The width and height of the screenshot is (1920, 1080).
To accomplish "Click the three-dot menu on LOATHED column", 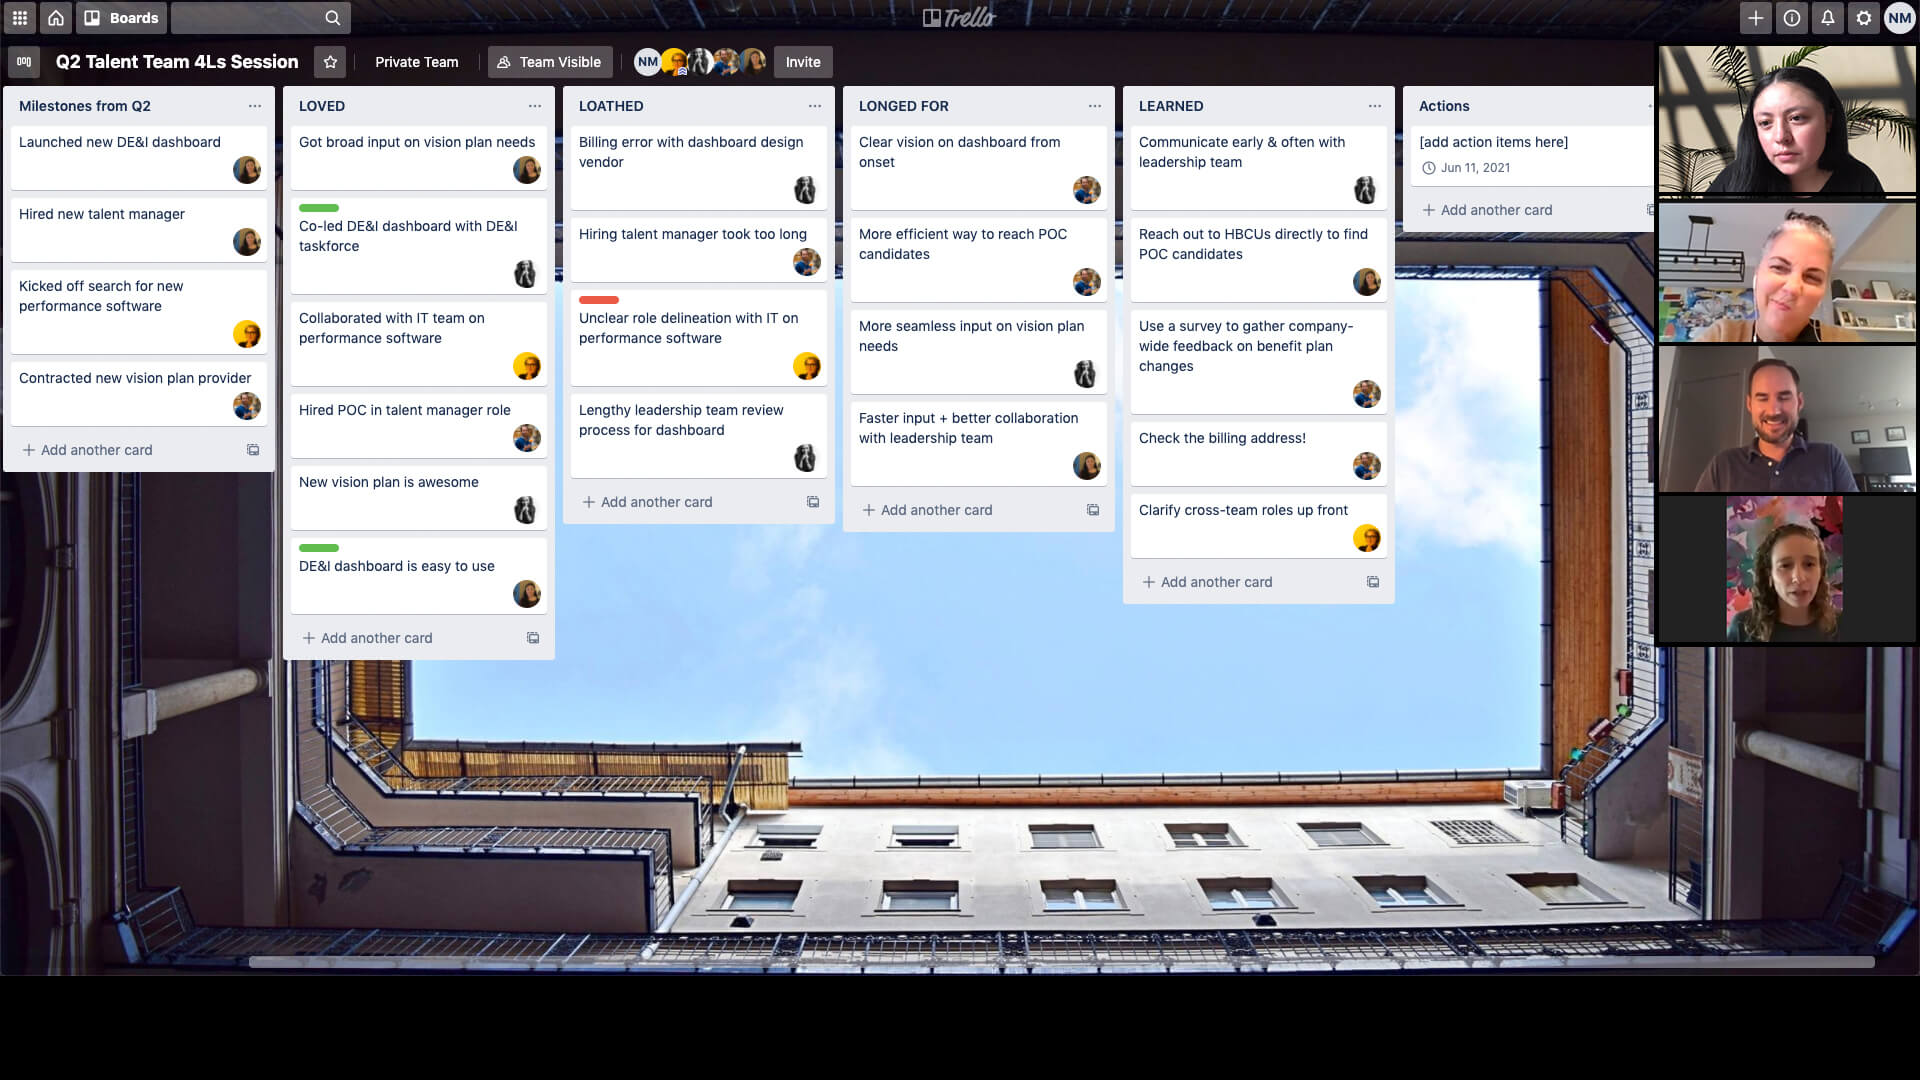I will coord(814,105).
